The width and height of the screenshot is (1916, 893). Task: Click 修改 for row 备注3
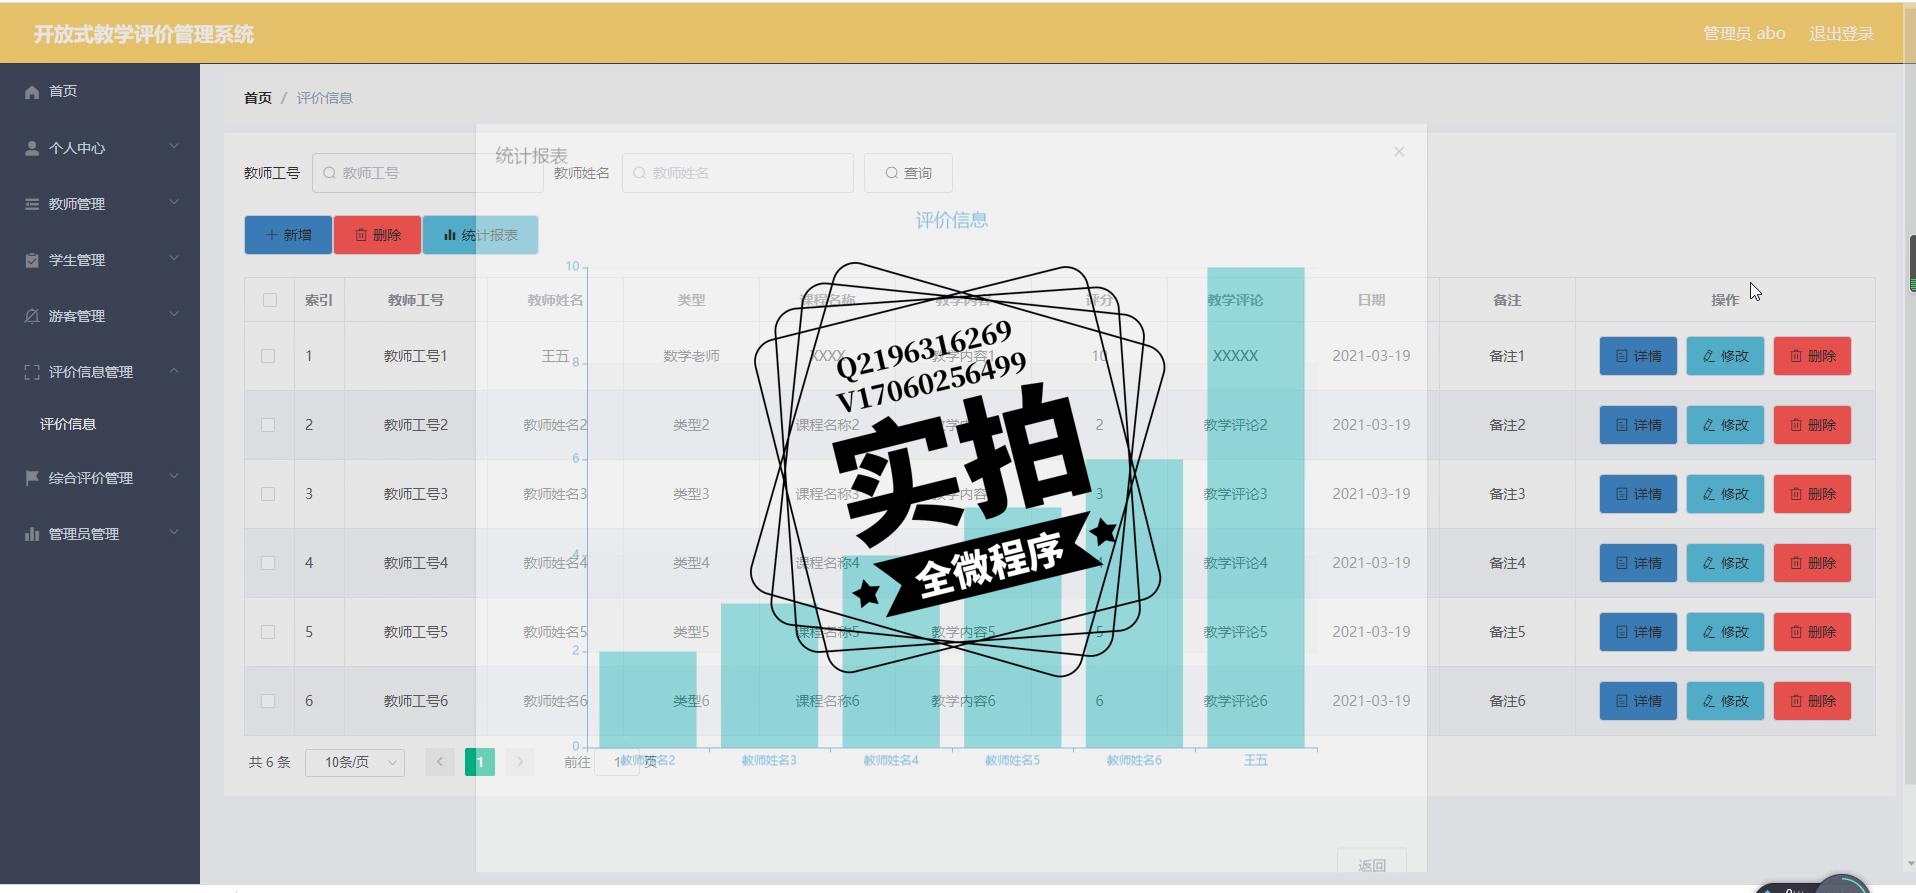(1725, 494)
